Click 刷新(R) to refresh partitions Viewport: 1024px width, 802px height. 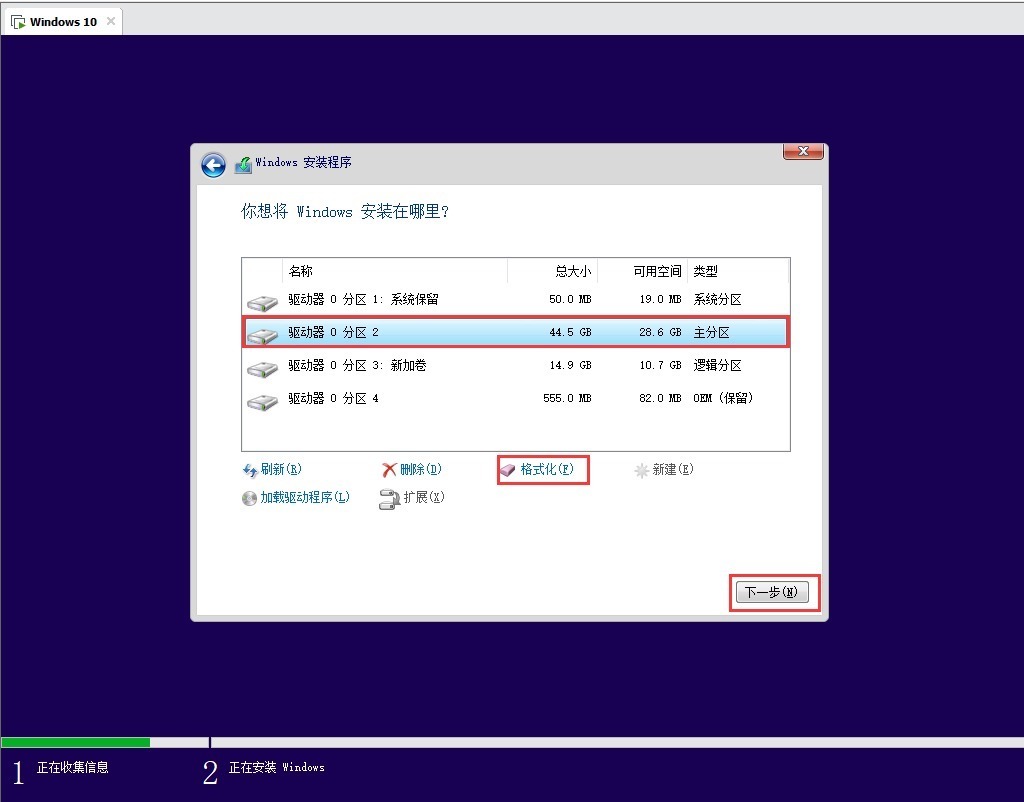click(x=281, y=469)
